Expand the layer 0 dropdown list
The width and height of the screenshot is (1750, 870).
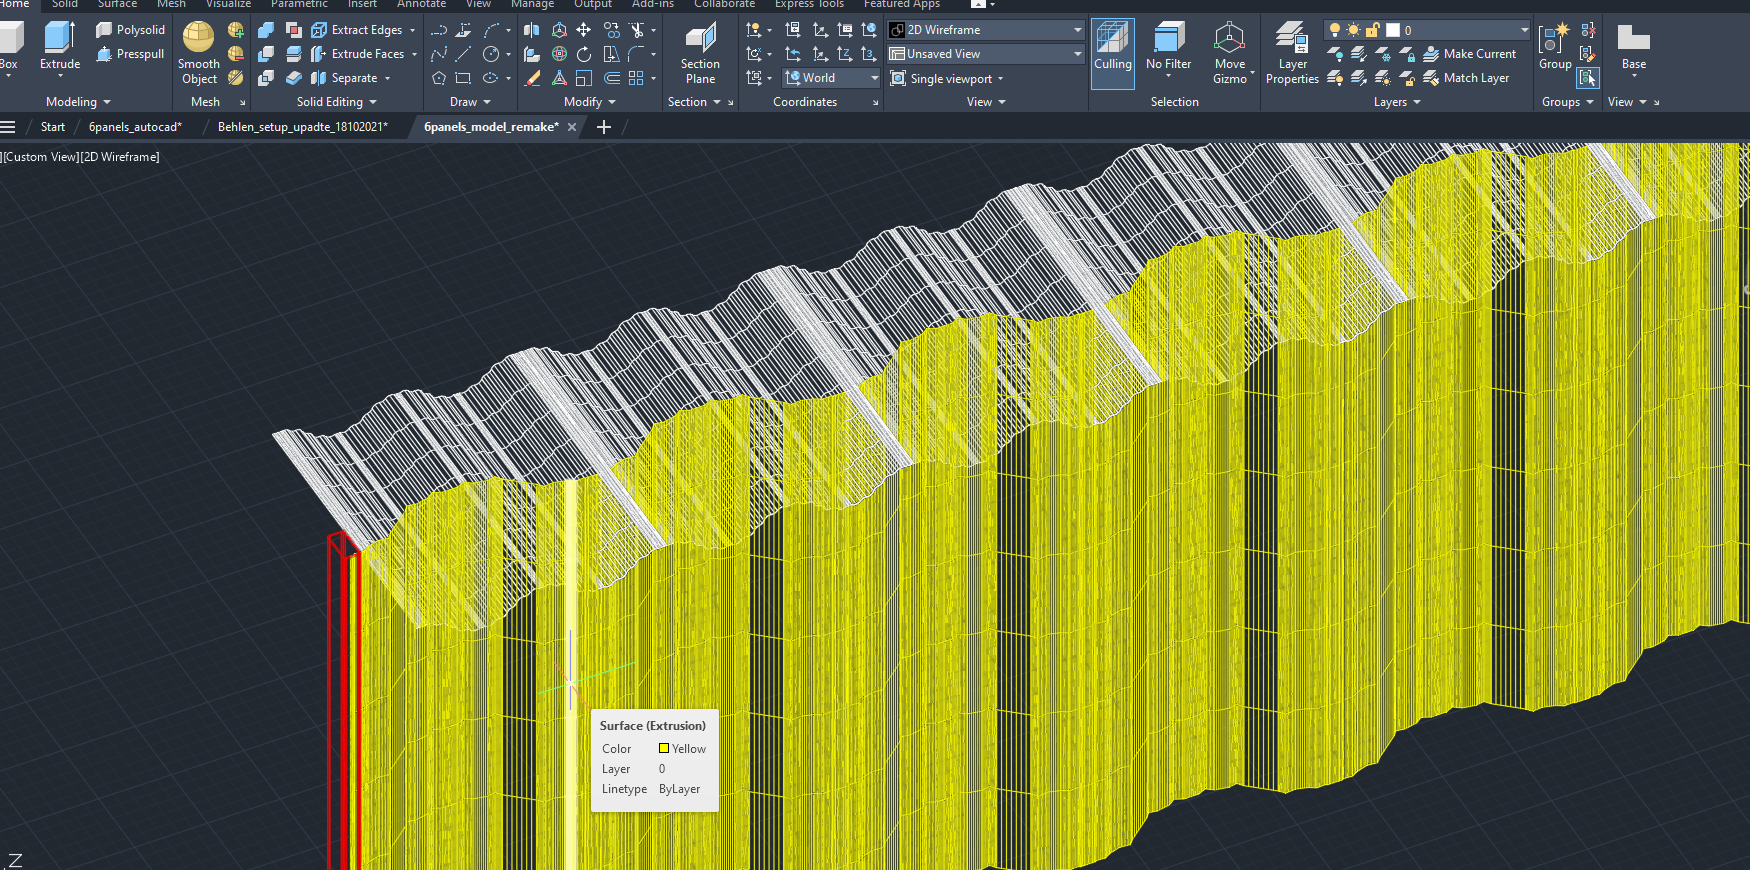tap(1524, 30)
